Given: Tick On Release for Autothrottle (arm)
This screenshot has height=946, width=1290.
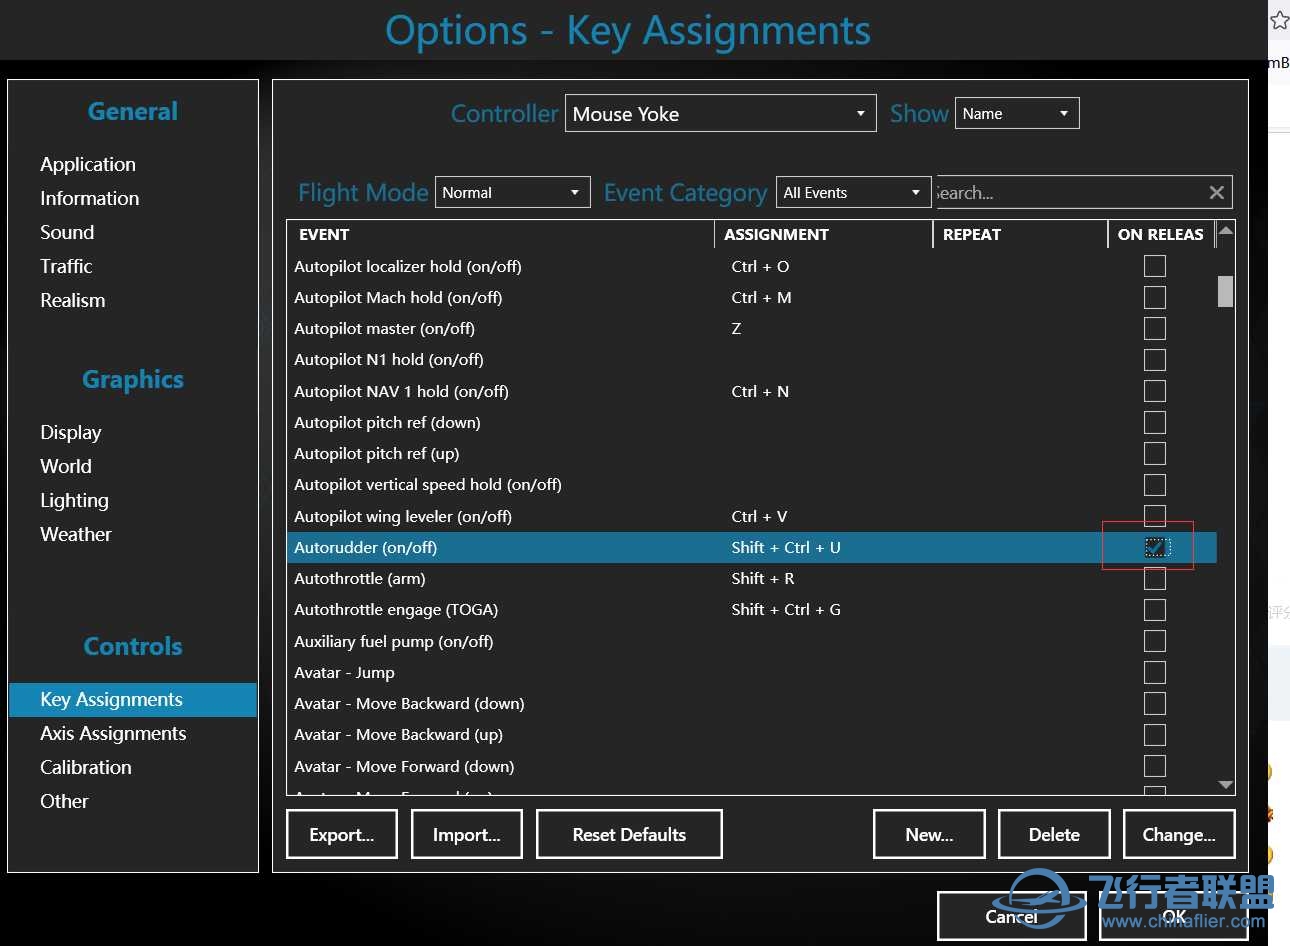Looking at the screenshot, I should point(1155,578).
